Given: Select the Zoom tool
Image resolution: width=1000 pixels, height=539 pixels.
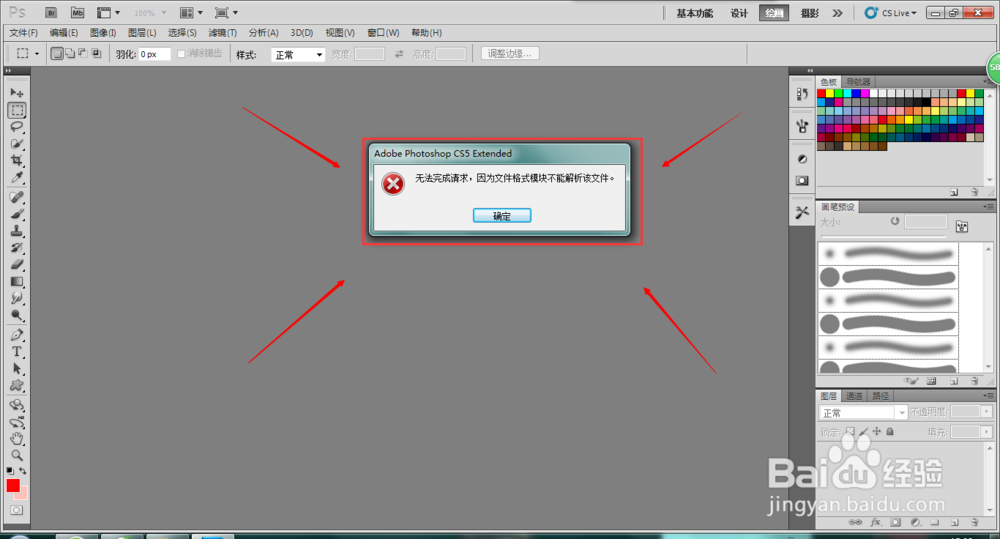Looking at the screenshot, I should click(17, 455).
